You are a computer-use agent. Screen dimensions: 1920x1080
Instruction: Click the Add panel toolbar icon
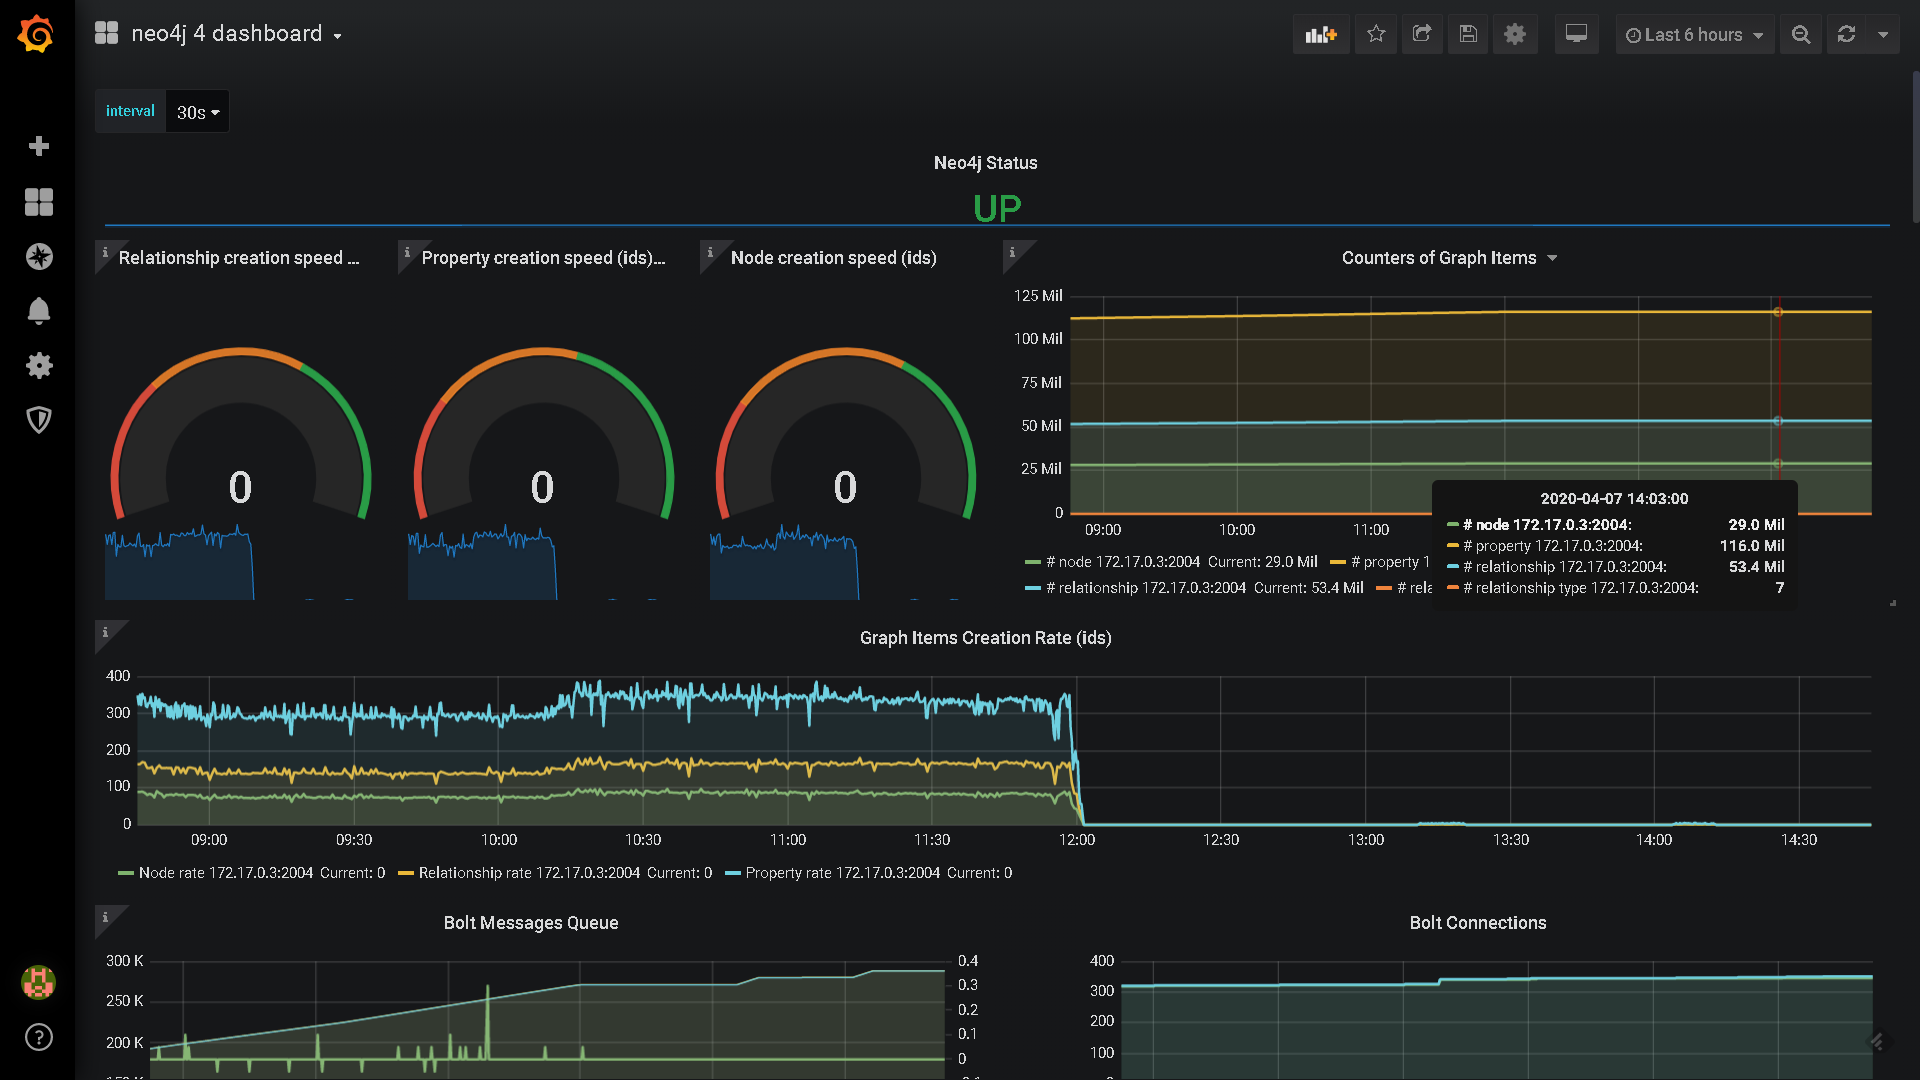(1320, 35)
